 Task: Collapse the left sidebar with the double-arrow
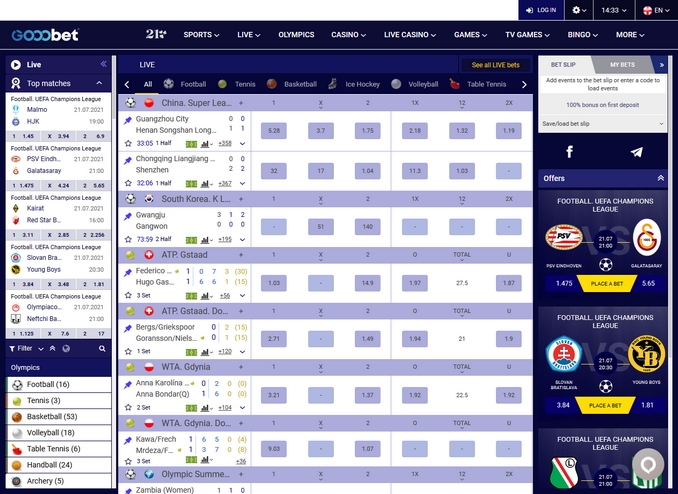[x=103, y=64]
